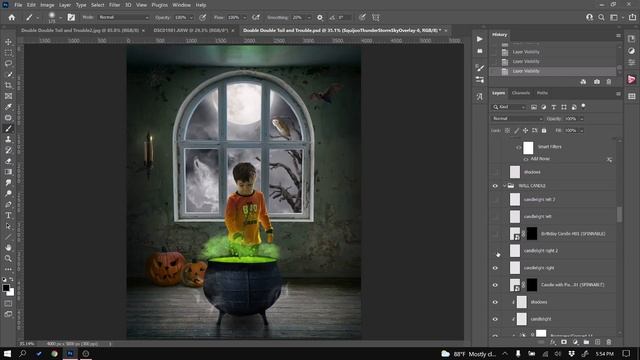Select the Brush tool in toolbox

point(8,129)
